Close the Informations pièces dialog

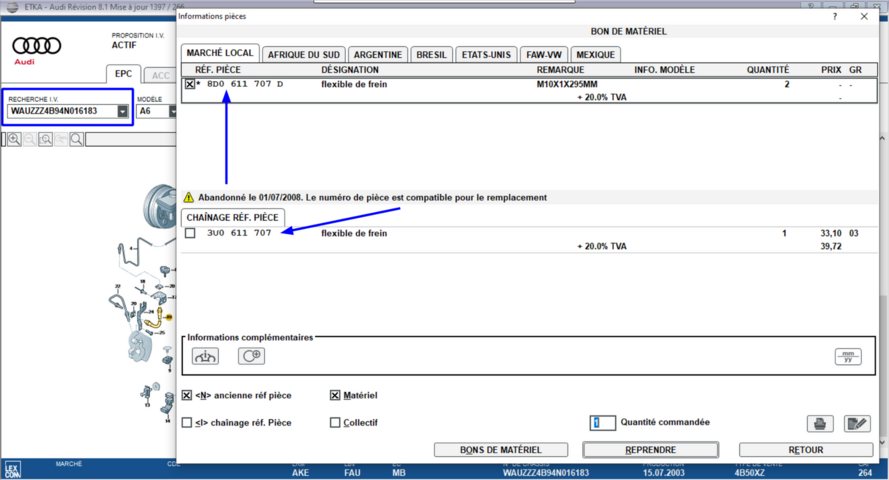pos(864,16)
